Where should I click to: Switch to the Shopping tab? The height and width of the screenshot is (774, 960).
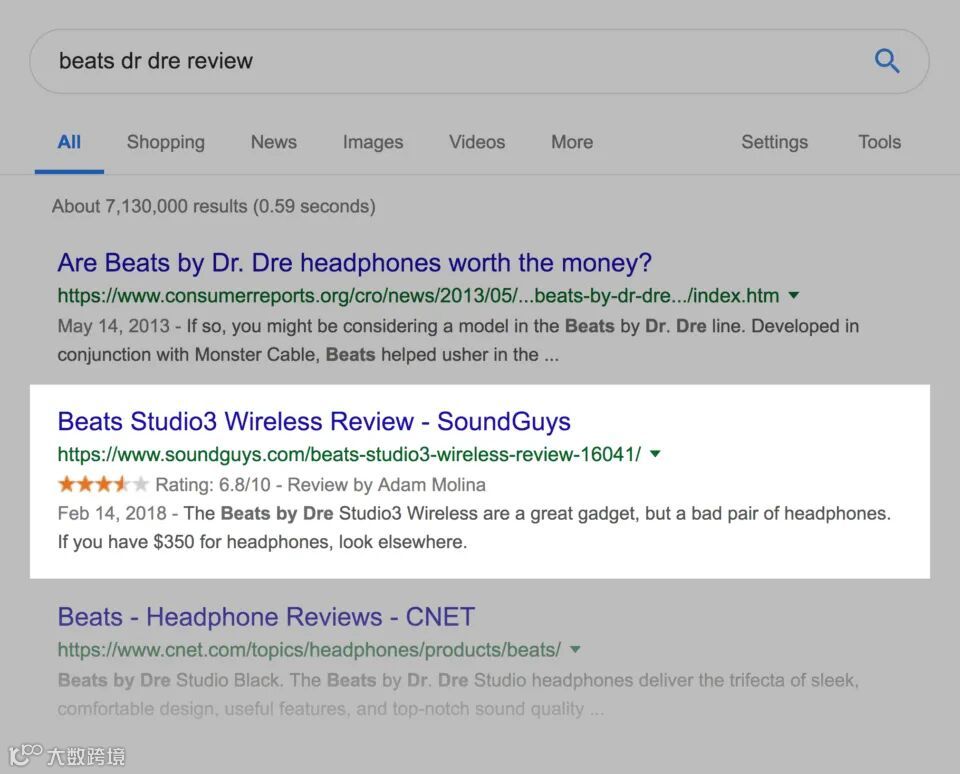(x=166, y=142)
